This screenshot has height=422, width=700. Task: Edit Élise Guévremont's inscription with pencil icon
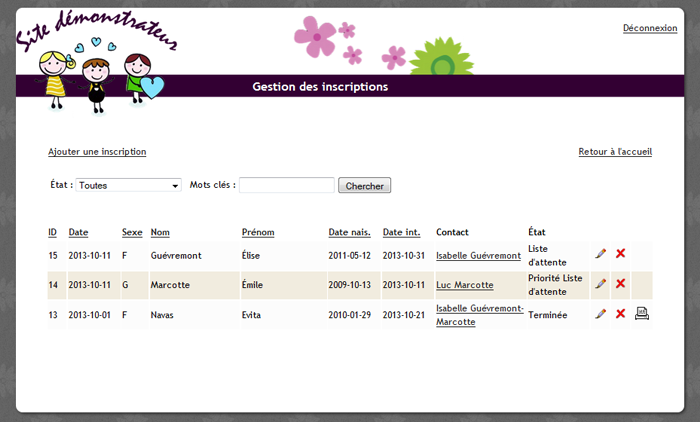600,254
